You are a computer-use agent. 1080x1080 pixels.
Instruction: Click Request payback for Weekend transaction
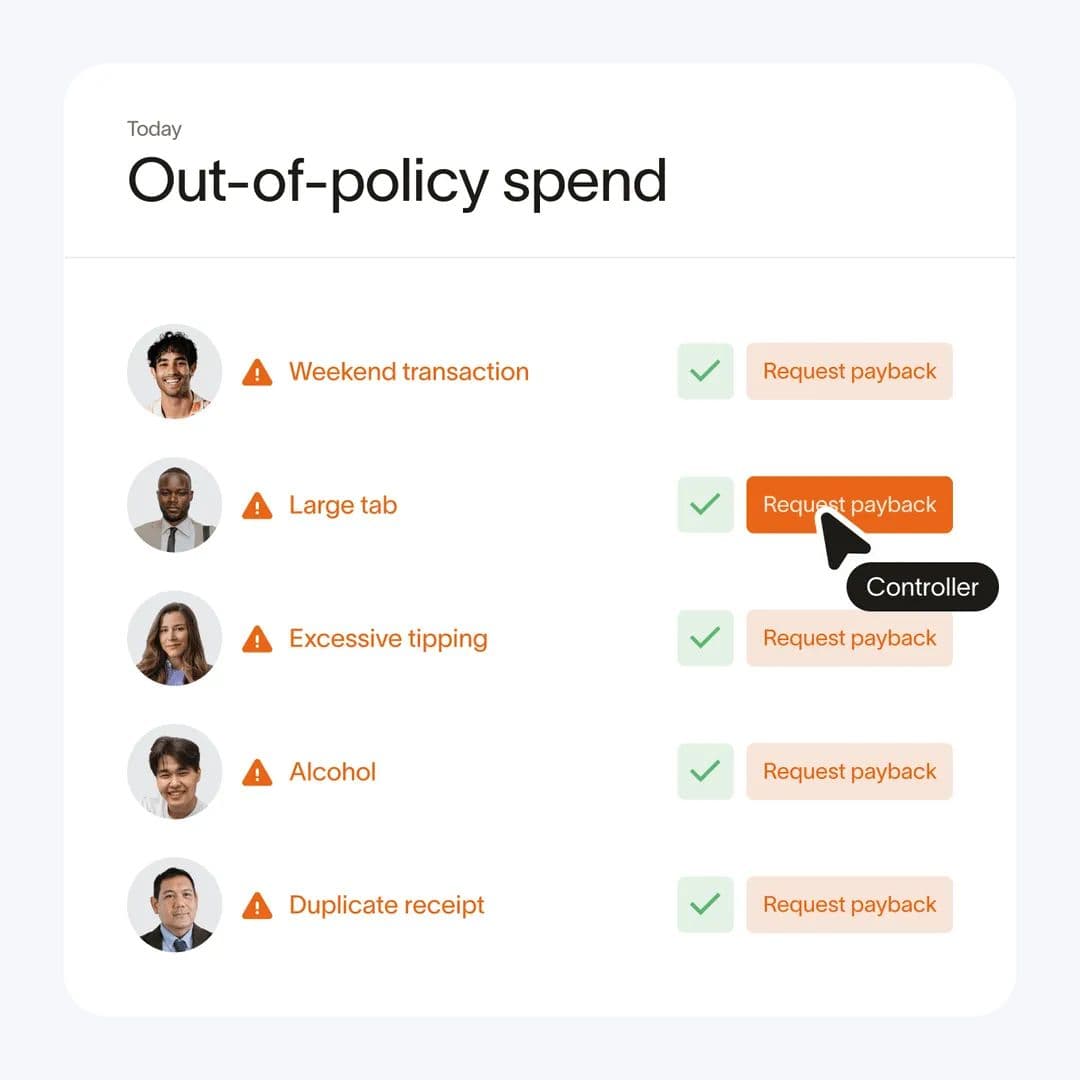point(849,371)
